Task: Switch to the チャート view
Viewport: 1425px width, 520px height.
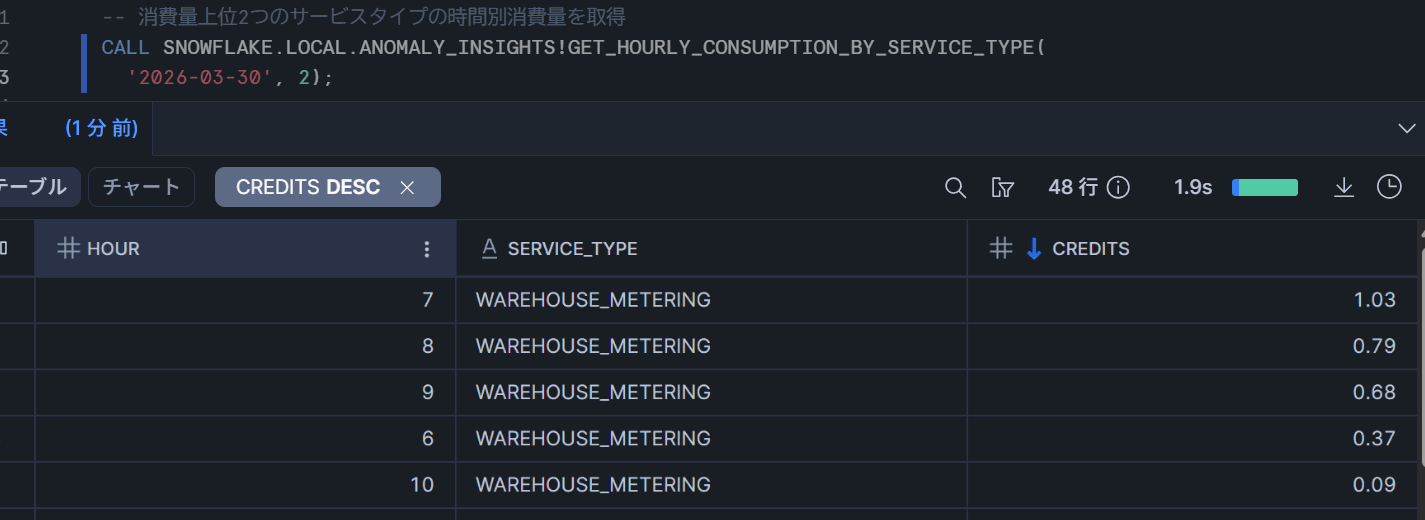Action: 141,187
